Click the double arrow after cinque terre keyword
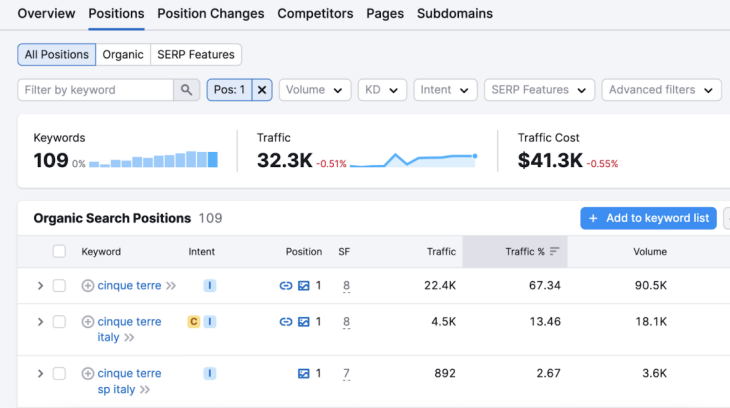 [171, 286]
